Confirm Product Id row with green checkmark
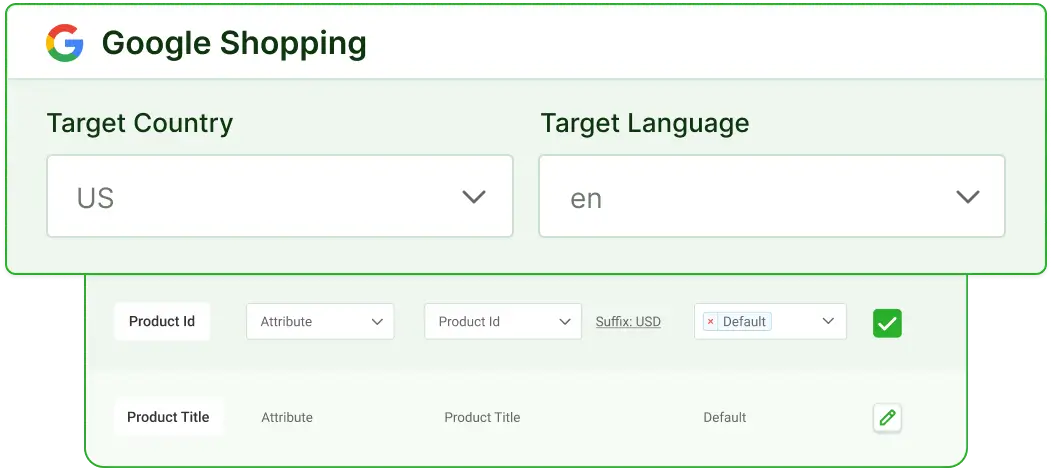The width and height of the screenshot is (1051, 468). click(887, 323)
